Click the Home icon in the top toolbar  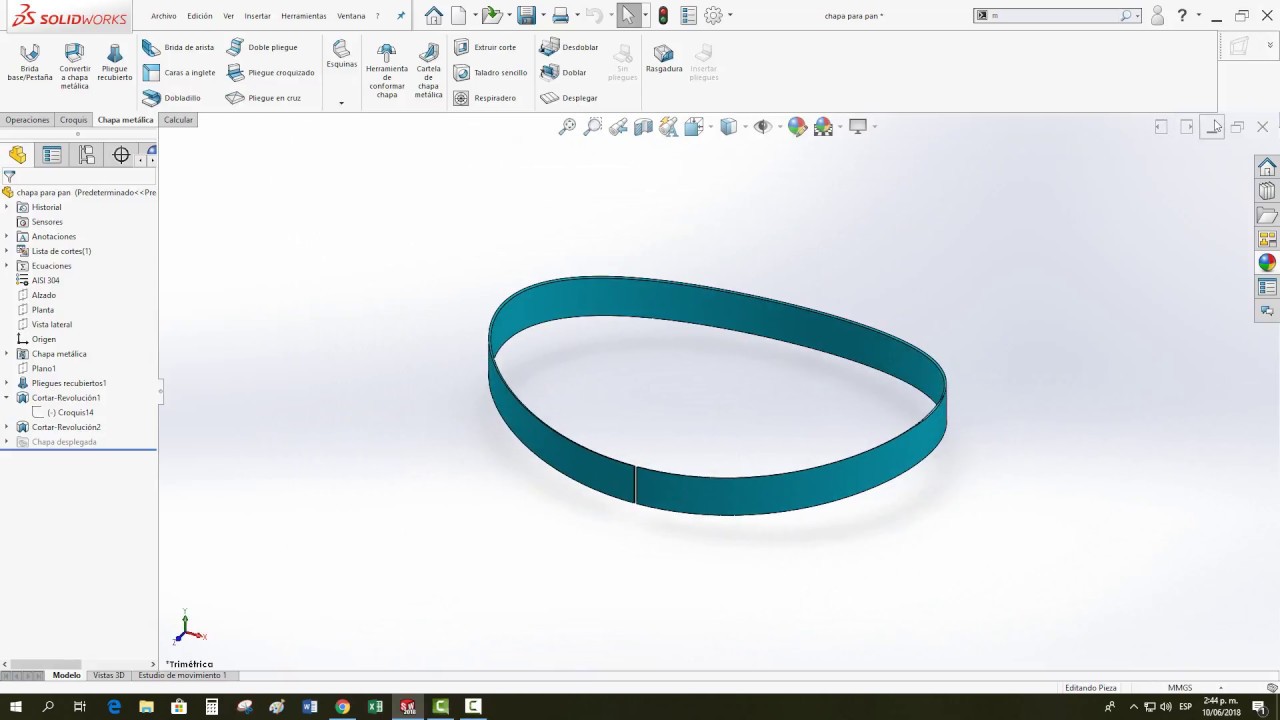(433, 15)
